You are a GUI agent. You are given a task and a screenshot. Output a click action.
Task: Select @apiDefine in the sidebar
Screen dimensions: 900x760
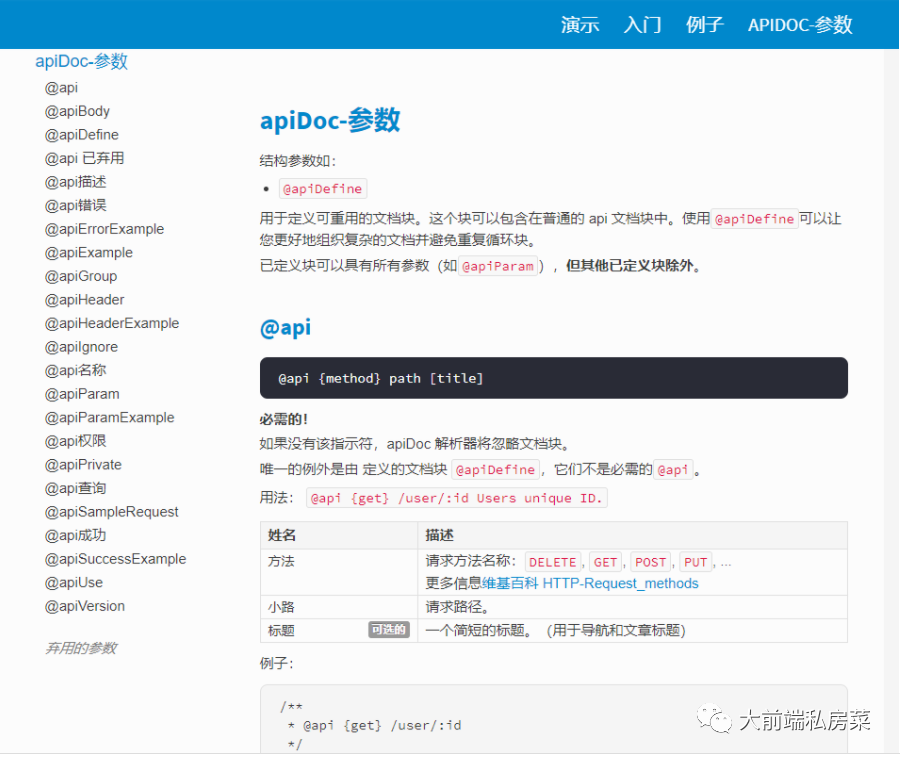[81, 134]
